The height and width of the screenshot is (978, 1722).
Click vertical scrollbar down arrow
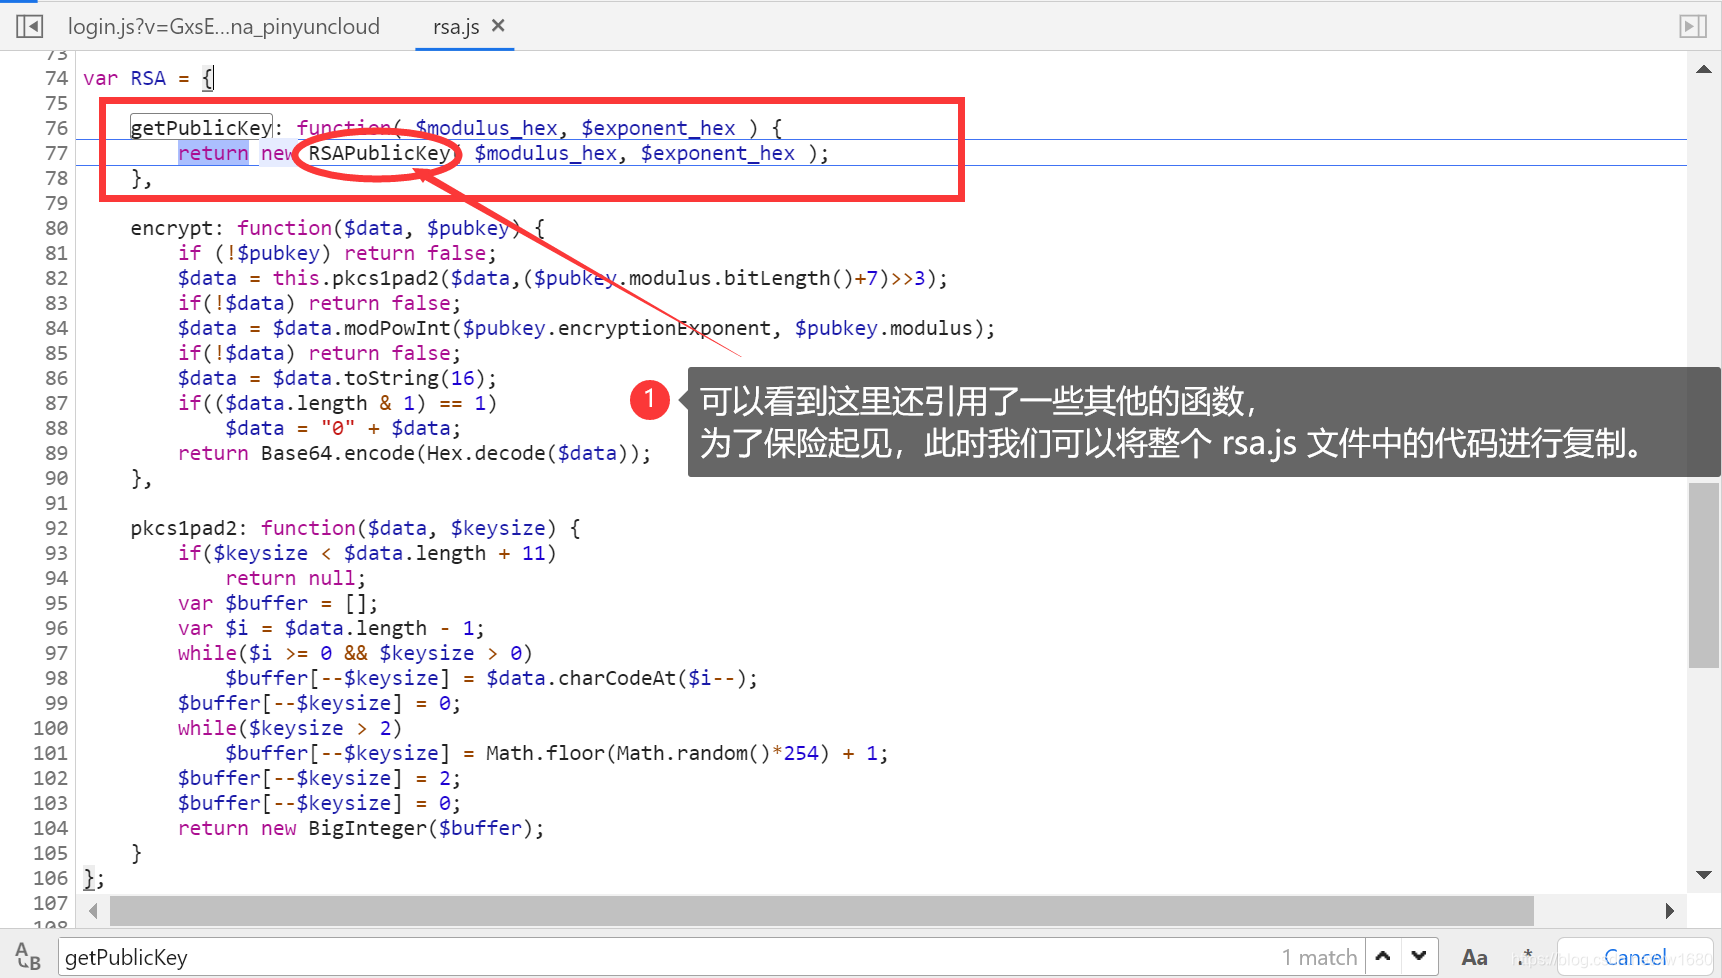1704,875
